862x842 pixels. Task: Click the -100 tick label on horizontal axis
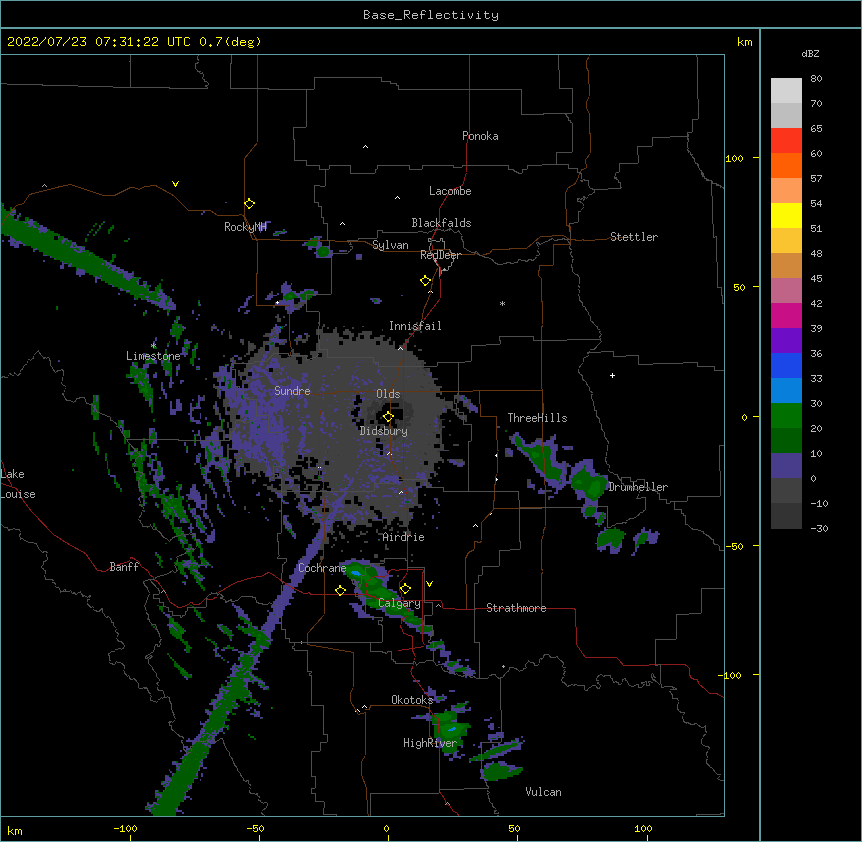coord(125,828)
